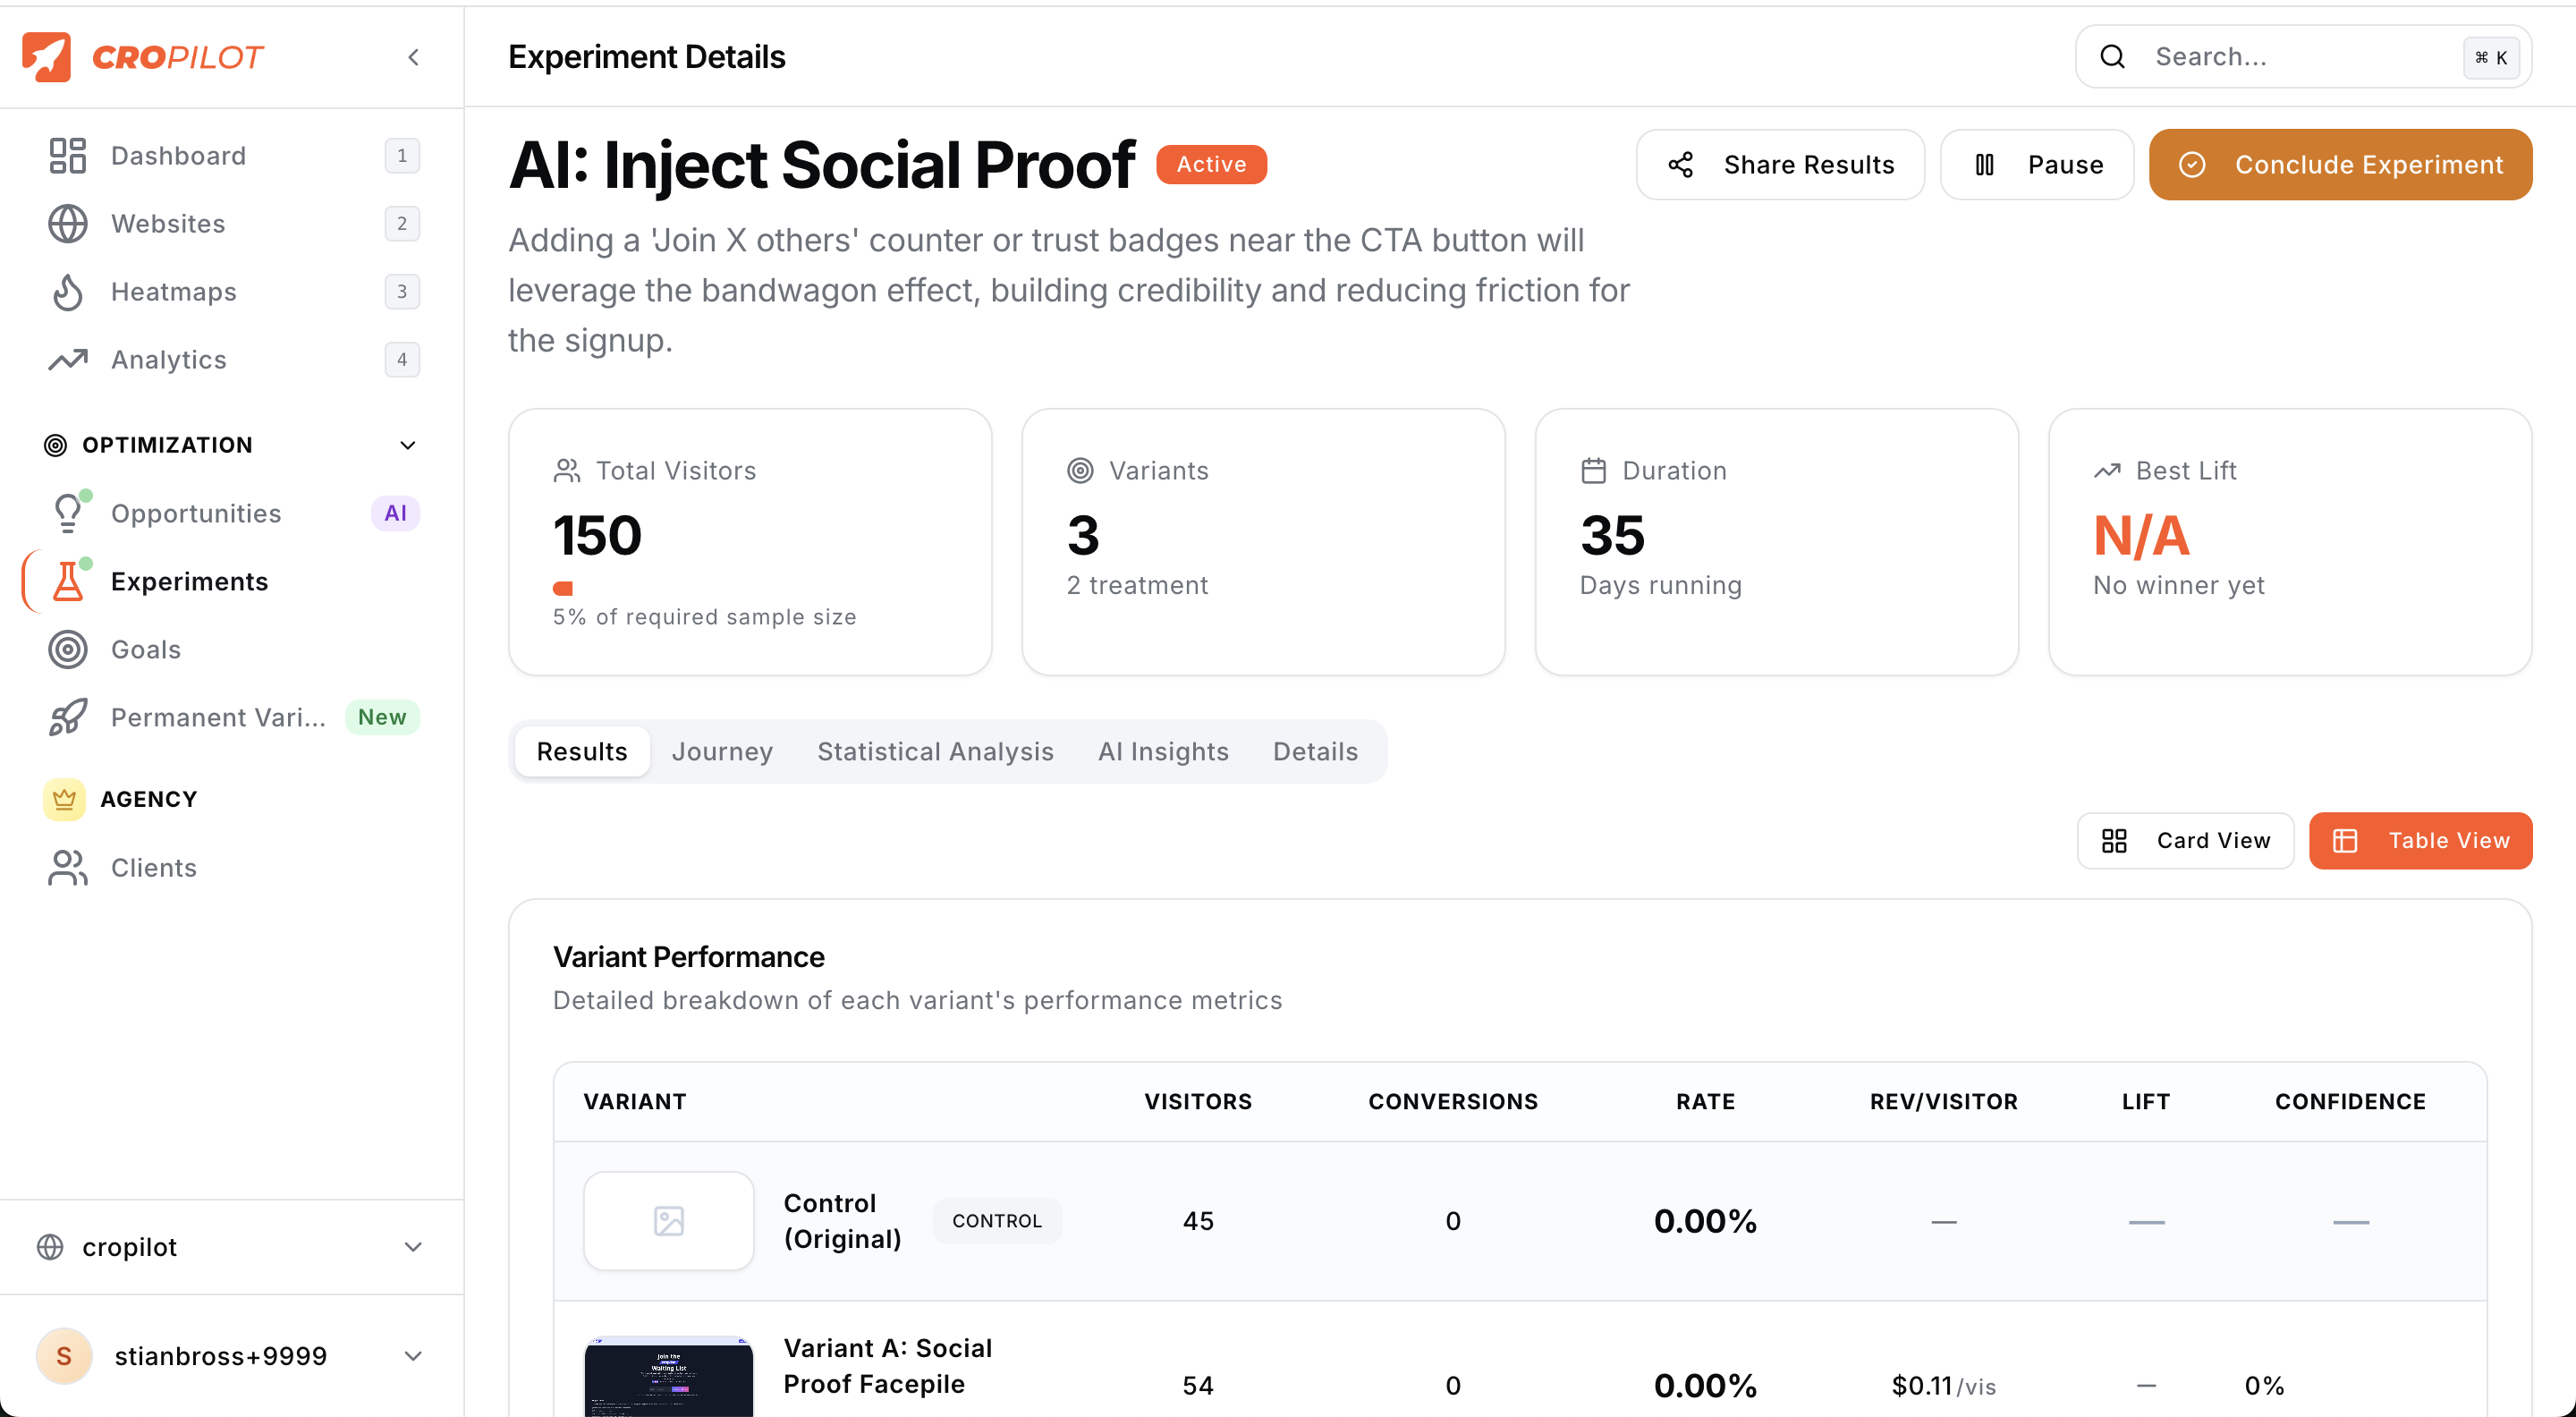2576x1417 pixels.
Task: Toggle Table View for variants
Action: click(2420, 840)
